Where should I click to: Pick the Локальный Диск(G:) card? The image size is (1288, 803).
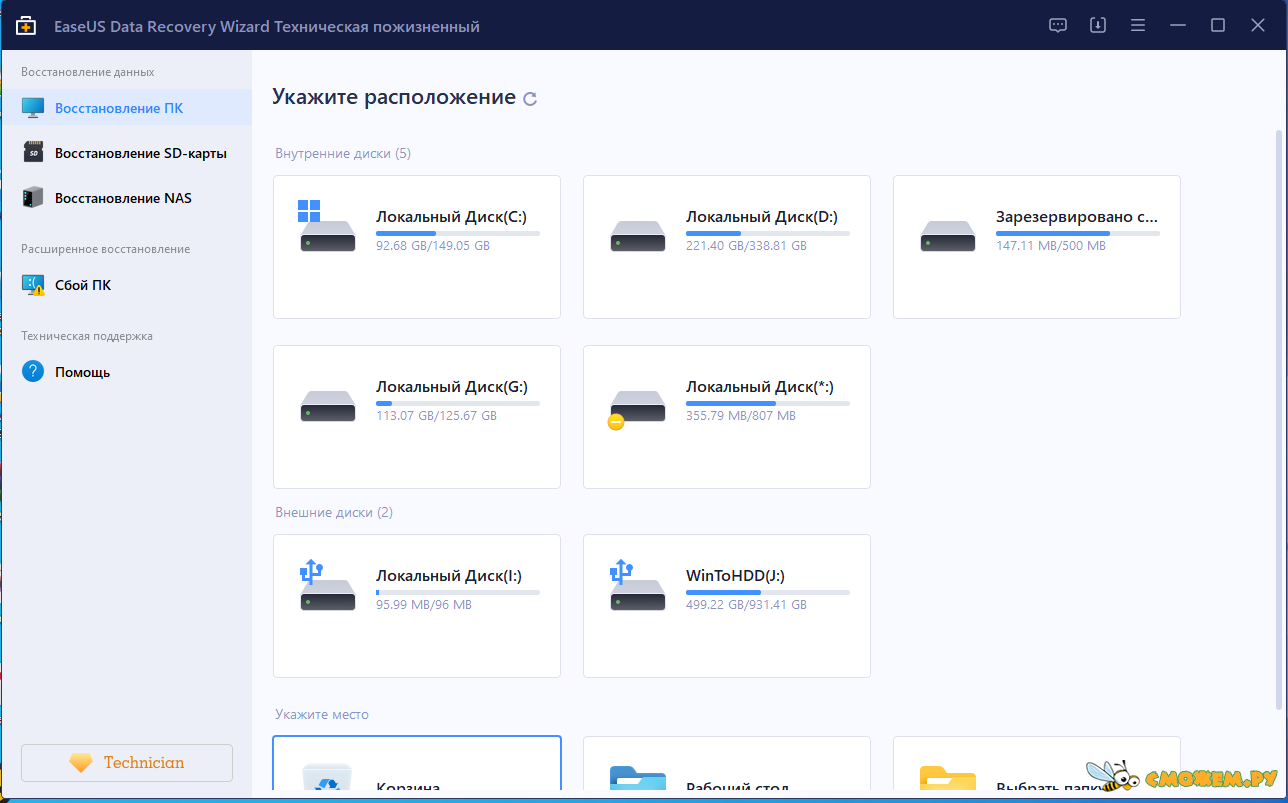(x=417, y=417)
